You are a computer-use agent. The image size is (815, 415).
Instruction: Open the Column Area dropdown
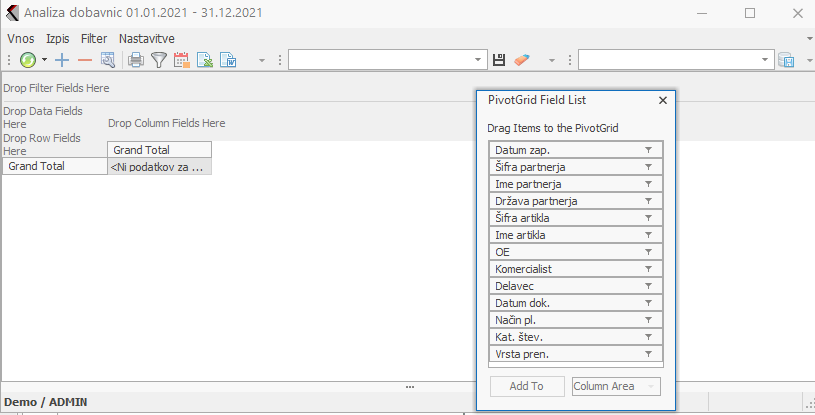[616, 386]
